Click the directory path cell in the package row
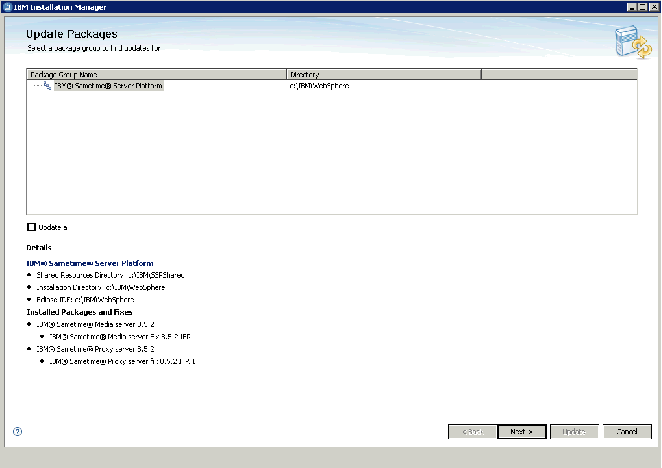 [x=320, y=86]
